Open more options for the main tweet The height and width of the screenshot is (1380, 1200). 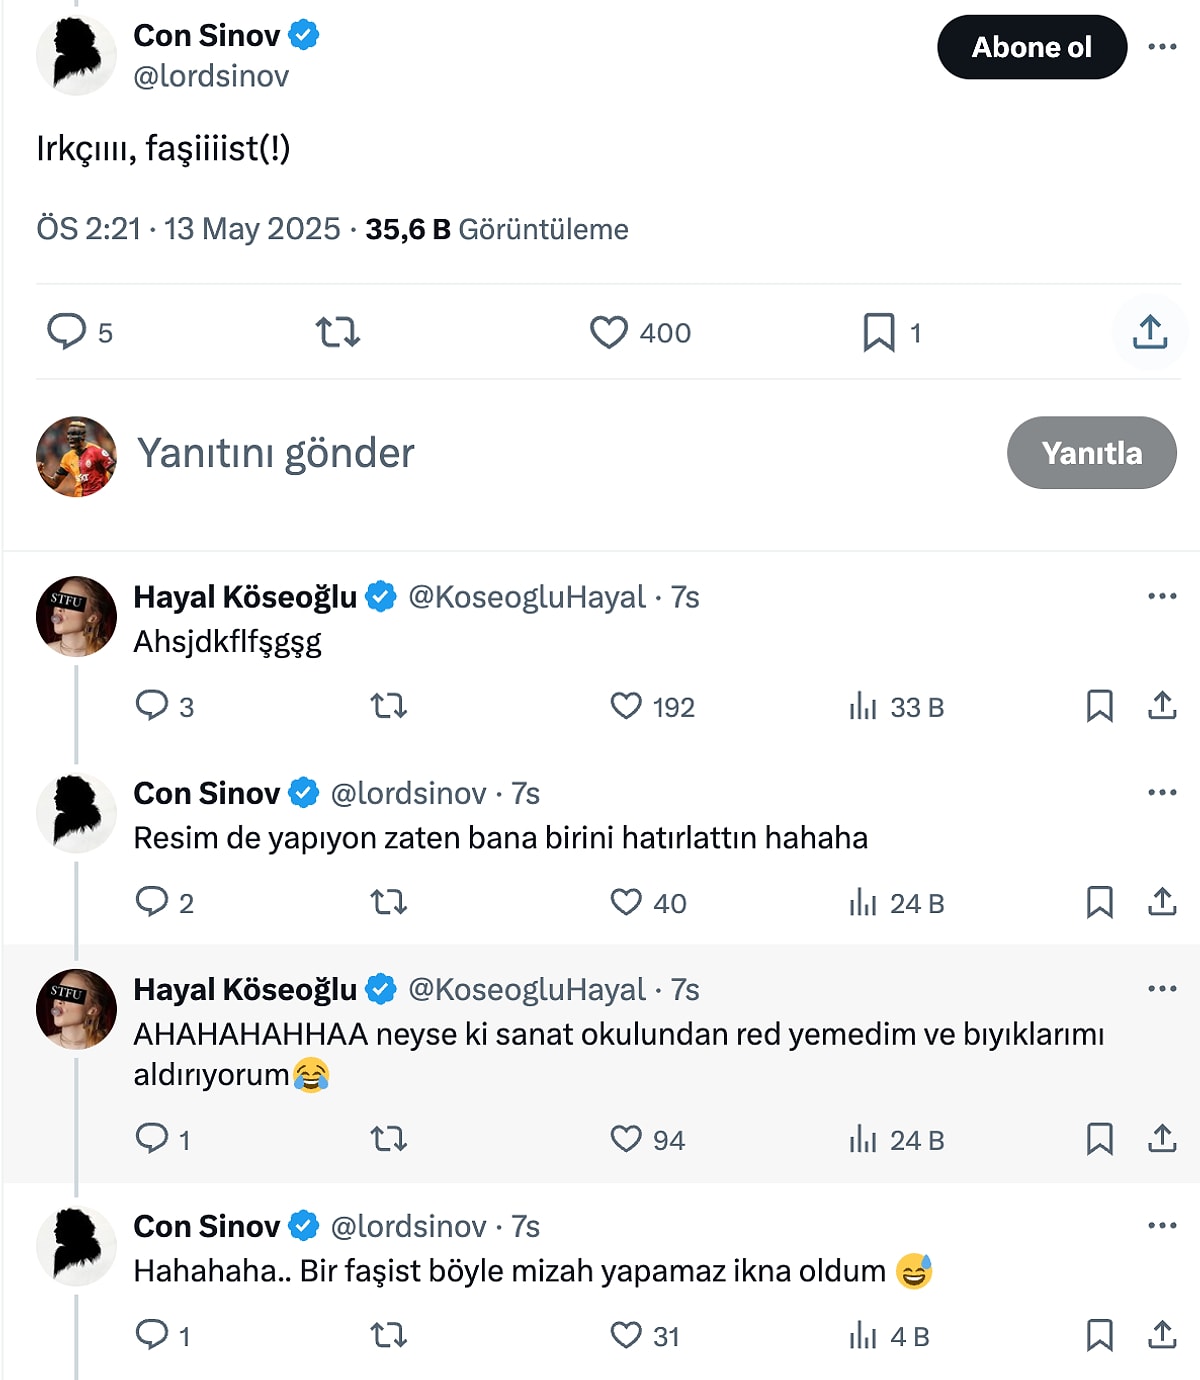click(x=1162, y=47)
